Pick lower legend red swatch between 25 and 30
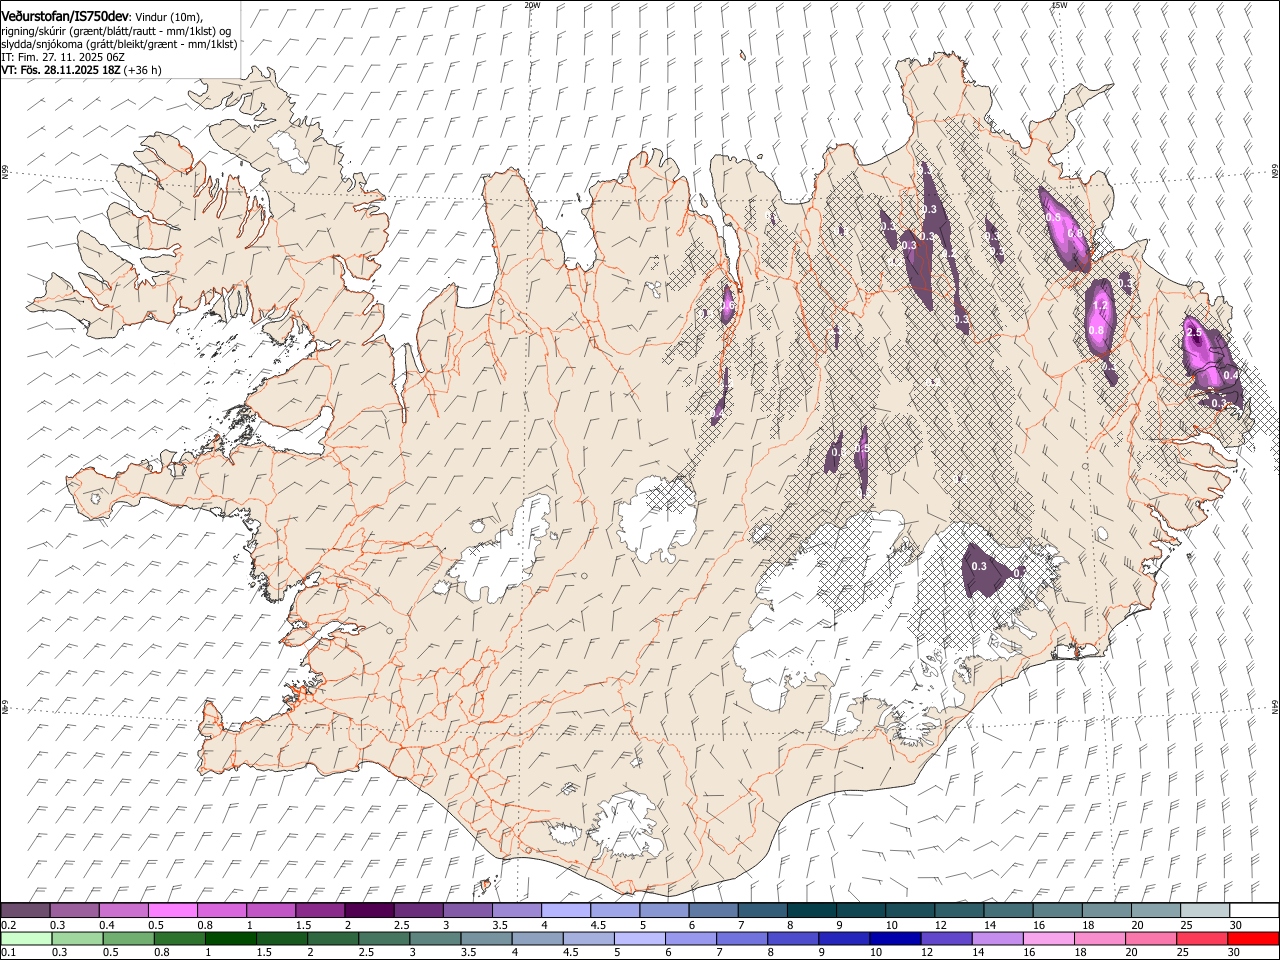The width and height of the screenshot is (1280, 960). pyautogui.click(x=1203, y=939)
